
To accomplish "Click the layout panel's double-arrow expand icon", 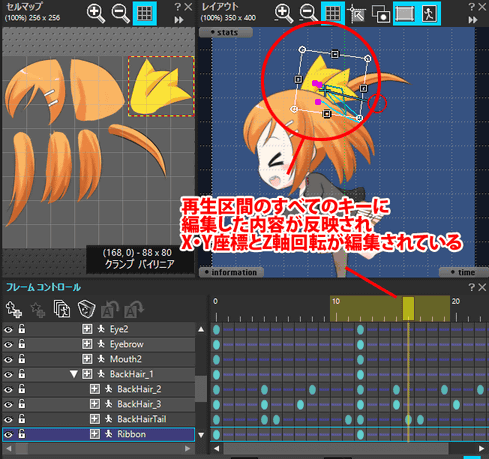I will tap(473, 20).
